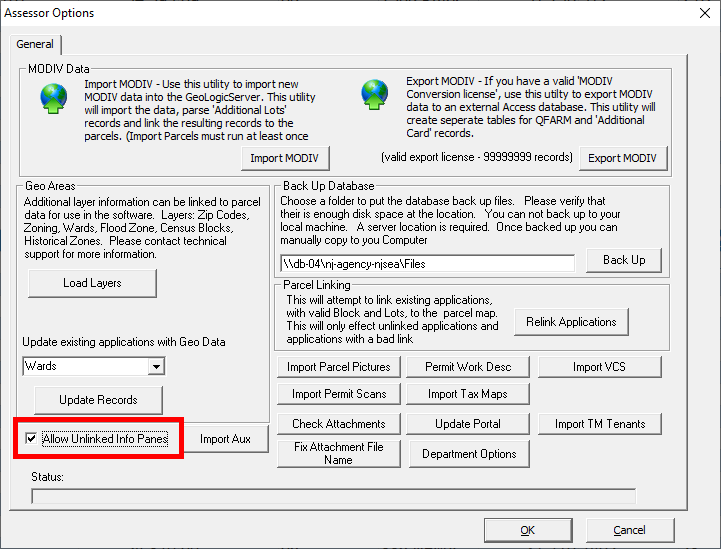Click the Status label
The image size is (721, 549).
pyautogui.click(x=47, y=477)
